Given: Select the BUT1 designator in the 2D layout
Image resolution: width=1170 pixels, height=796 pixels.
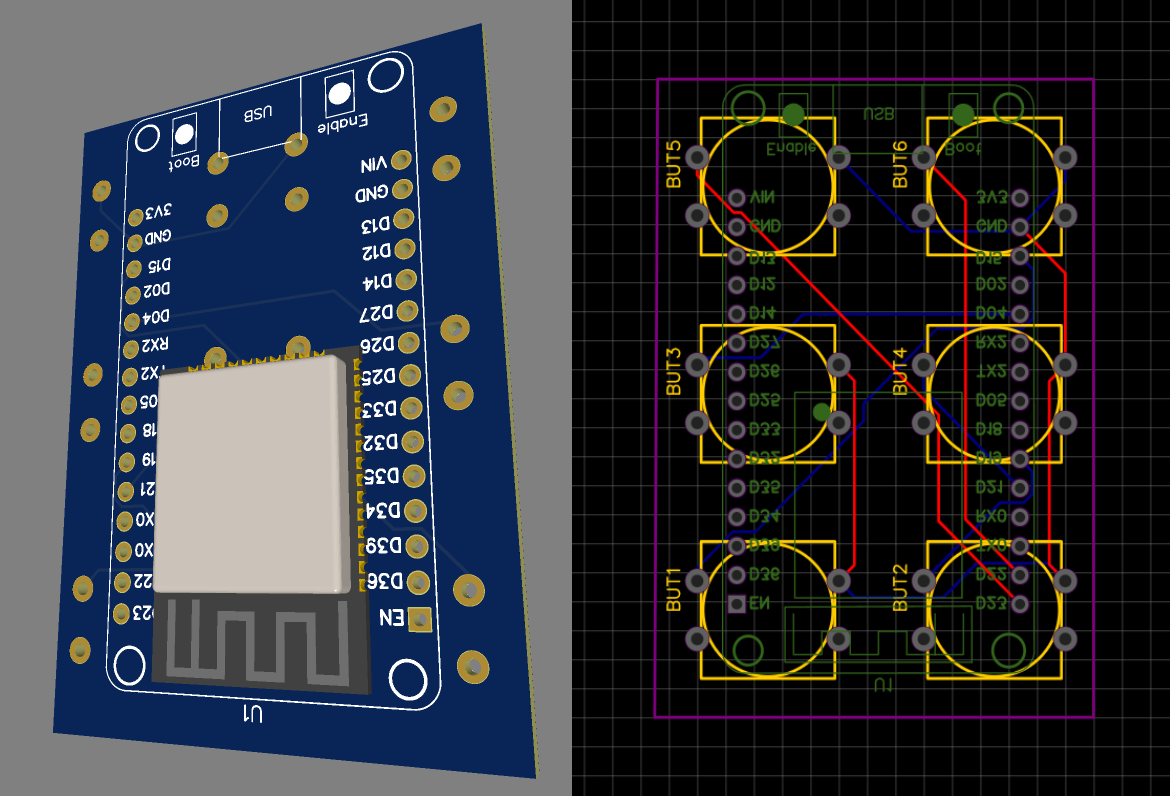Looking at the screenshot, I should click(674, 589).
